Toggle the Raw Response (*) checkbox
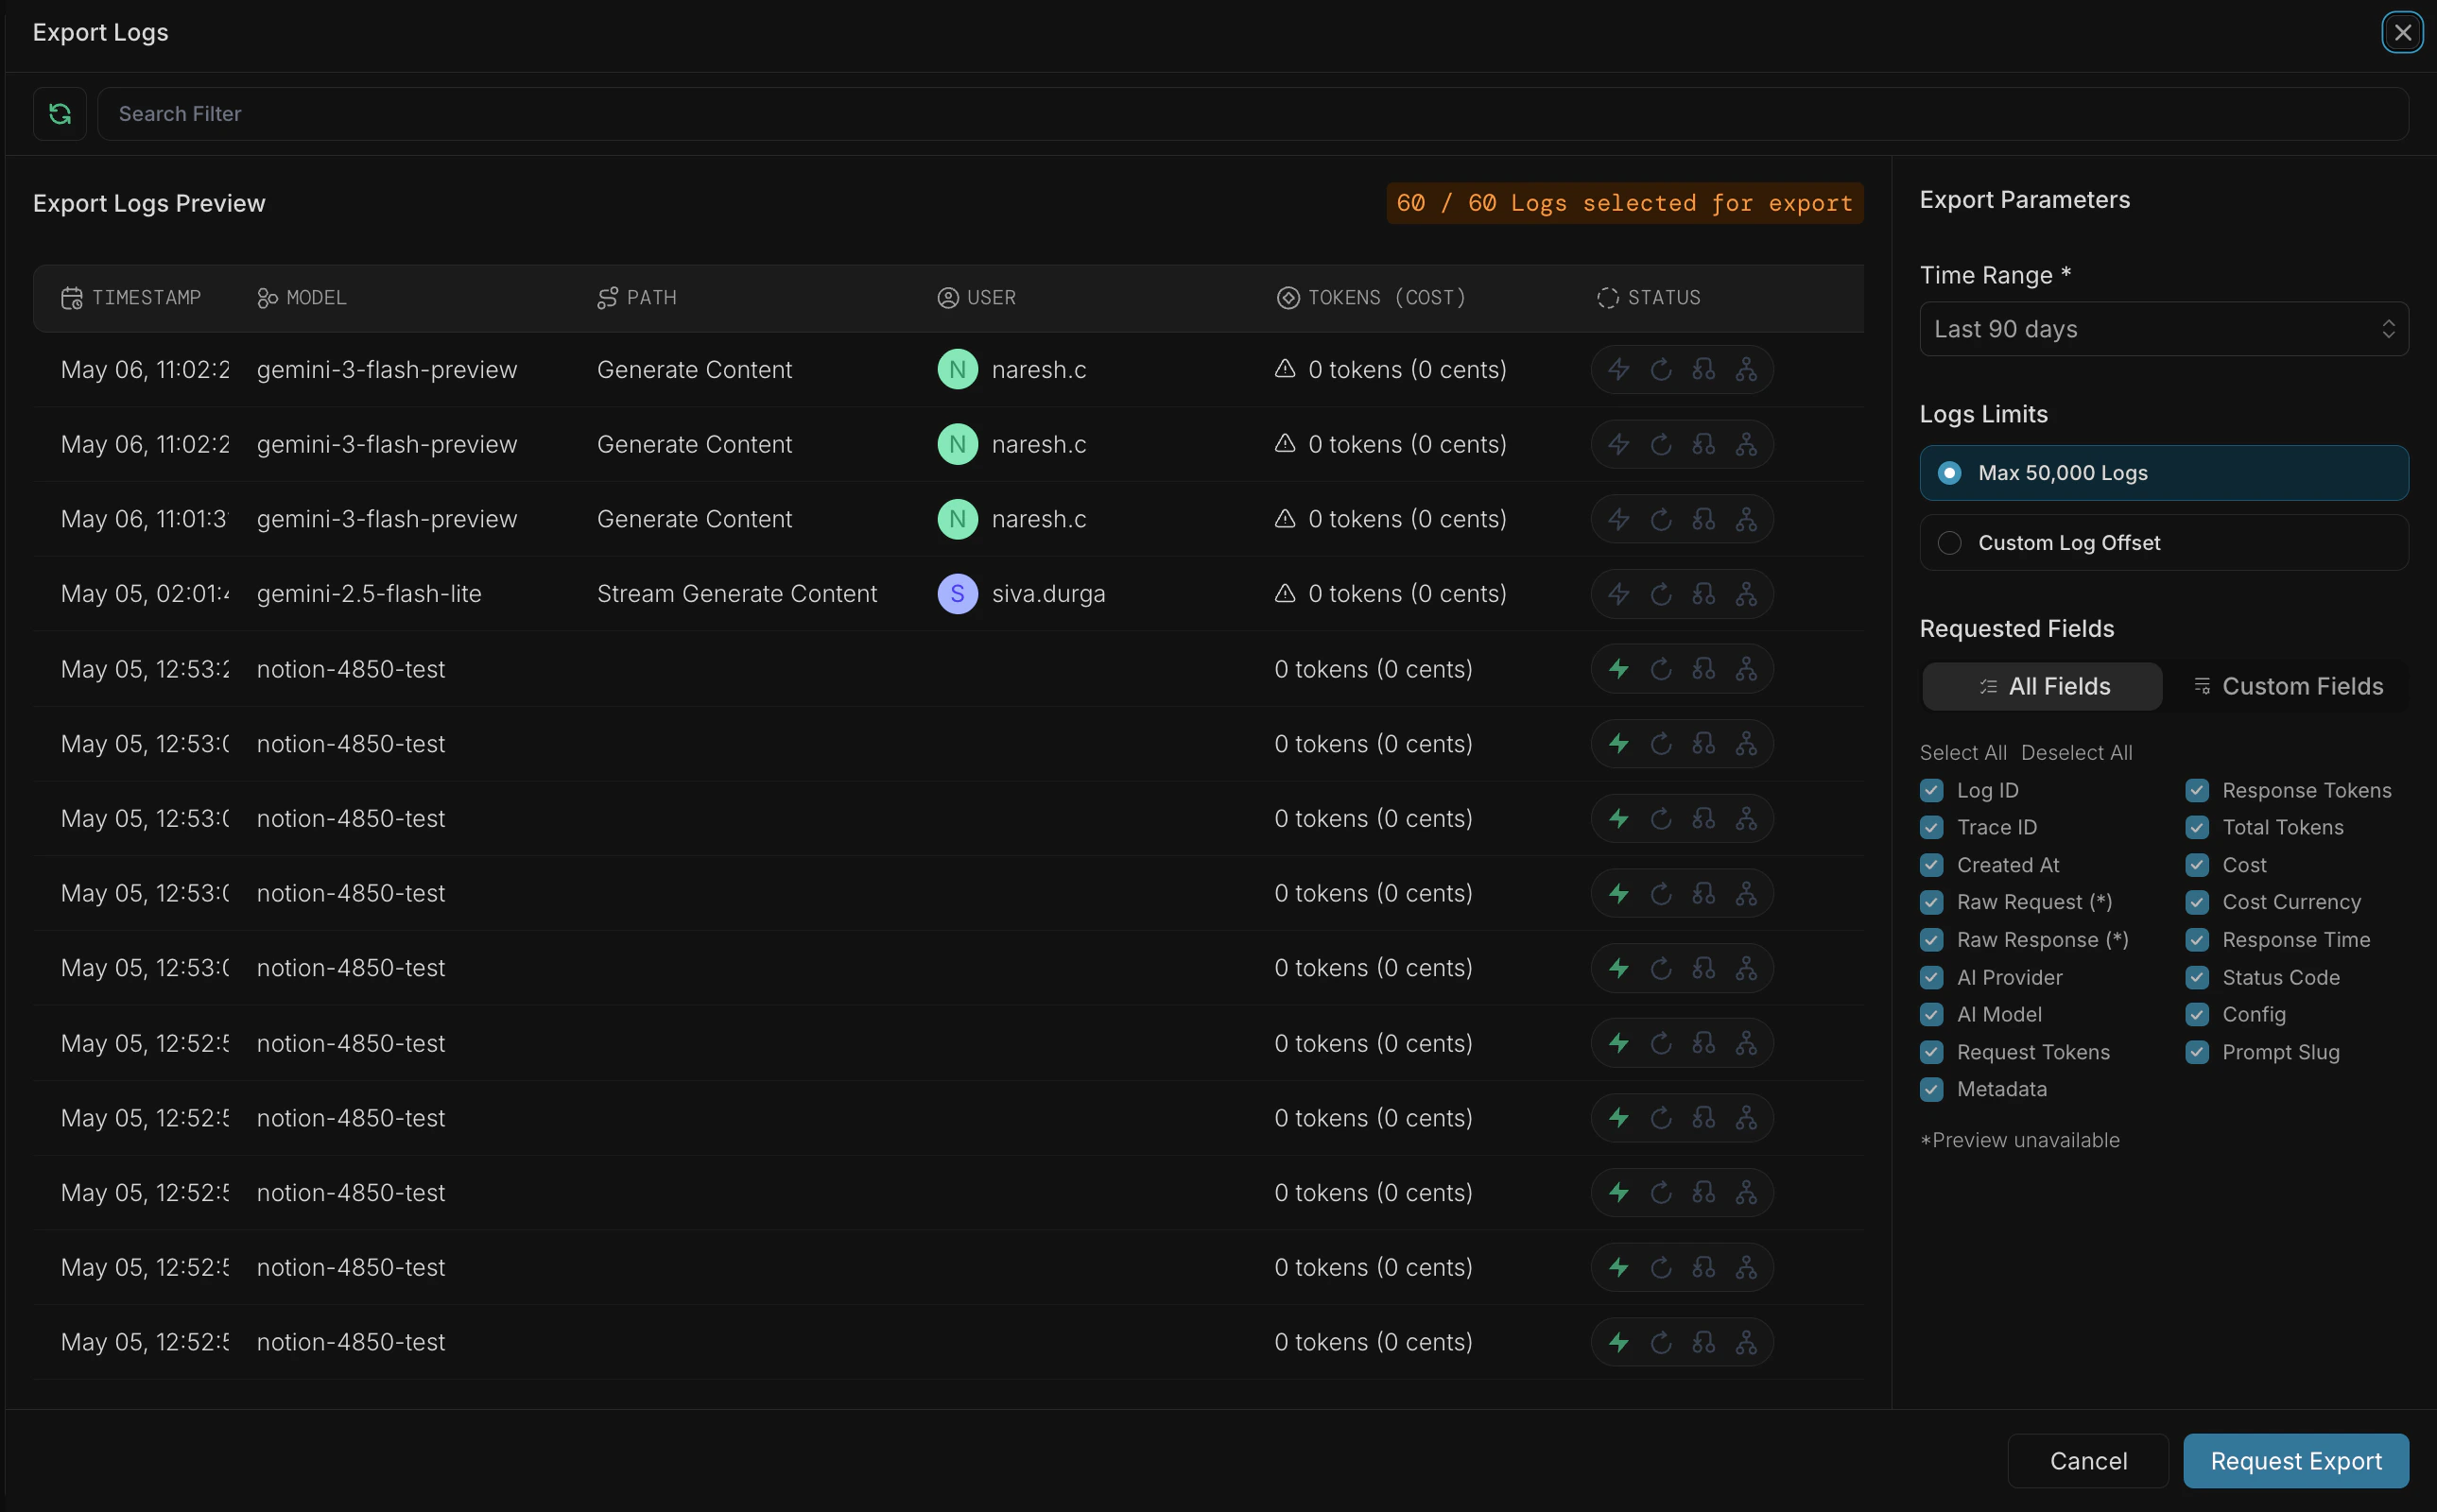The image size is (2437, 1512). tap(1932, 940)
